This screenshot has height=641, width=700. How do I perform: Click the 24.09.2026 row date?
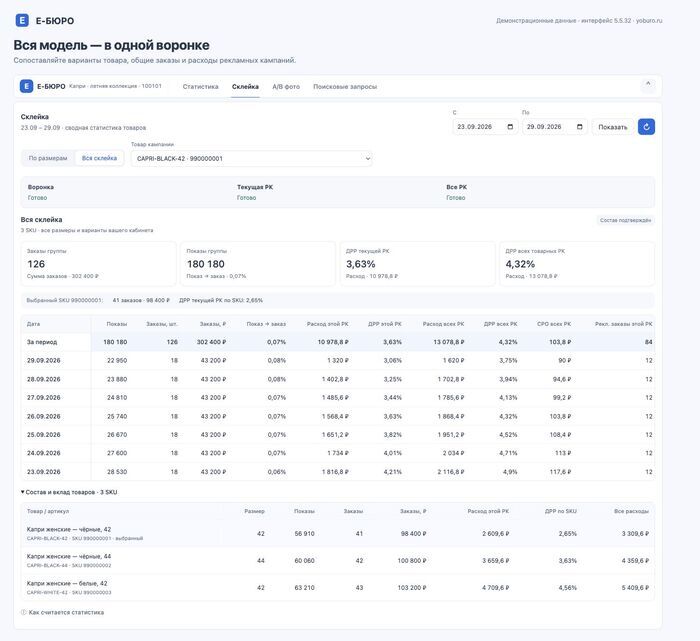pos(43,453)
